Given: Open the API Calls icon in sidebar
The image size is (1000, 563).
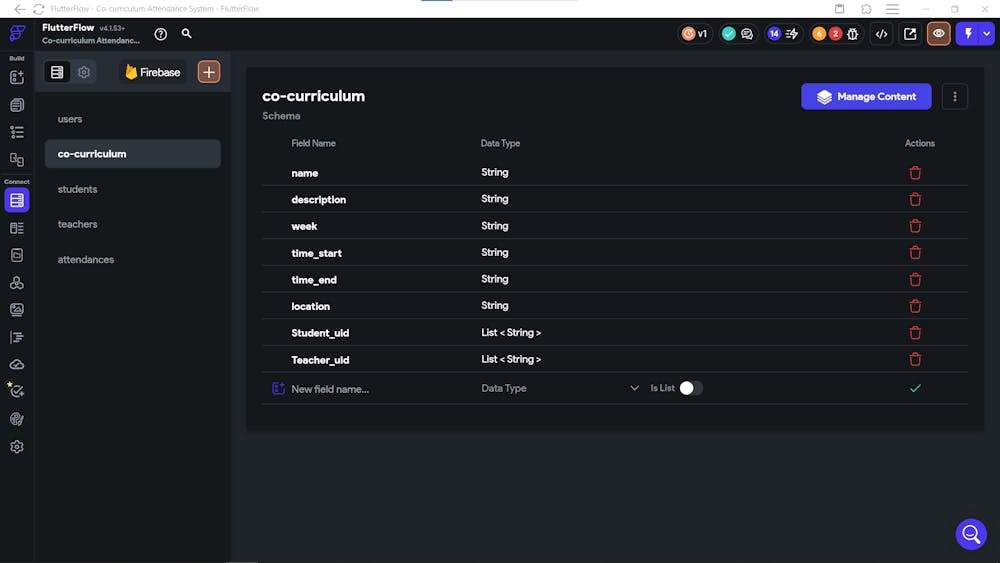Looking at the screenshot, I should click(17, 282).
